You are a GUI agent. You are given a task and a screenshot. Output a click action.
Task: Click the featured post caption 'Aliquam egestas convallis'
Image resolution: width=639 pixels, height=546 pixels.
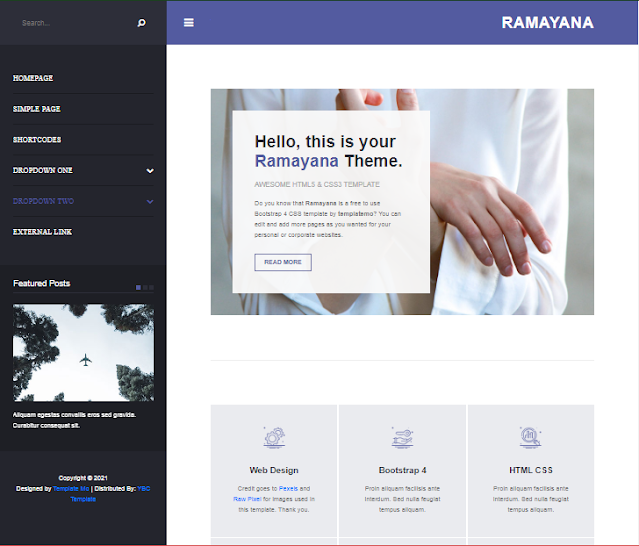[x=74, y=420]
